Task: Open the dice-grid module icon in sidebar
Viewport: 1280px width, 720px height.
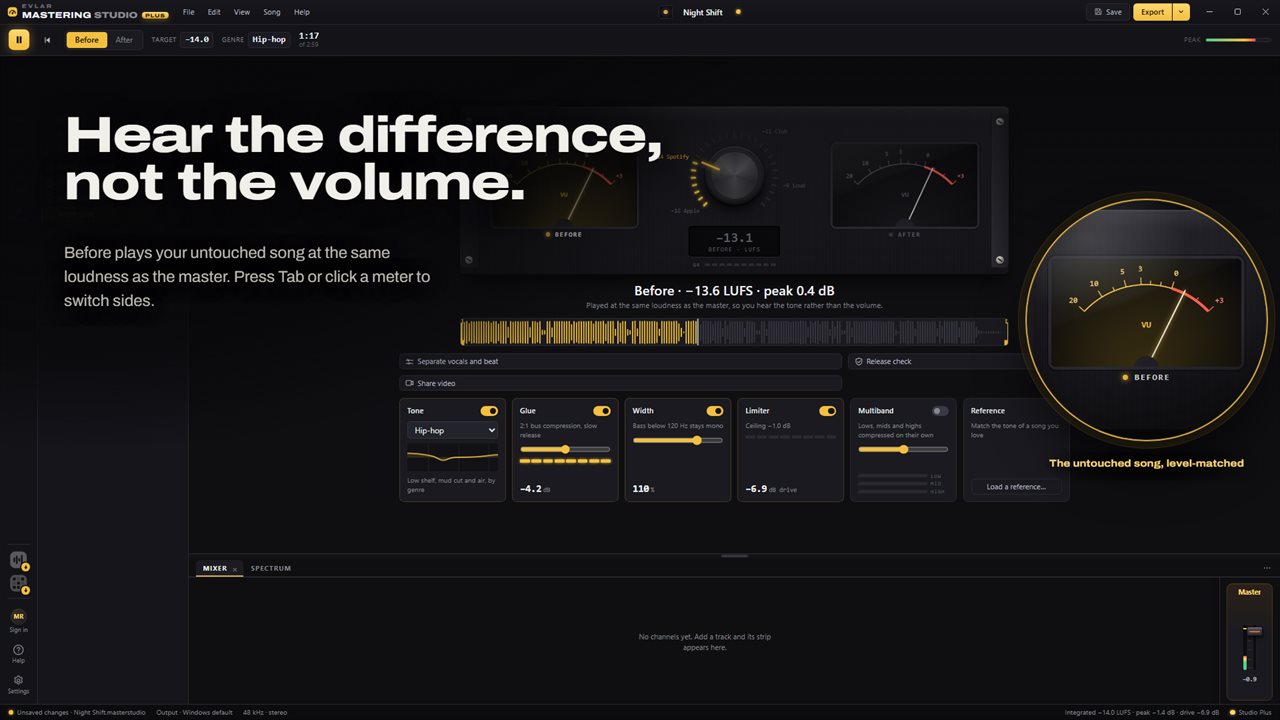Action: pos(18,584)
